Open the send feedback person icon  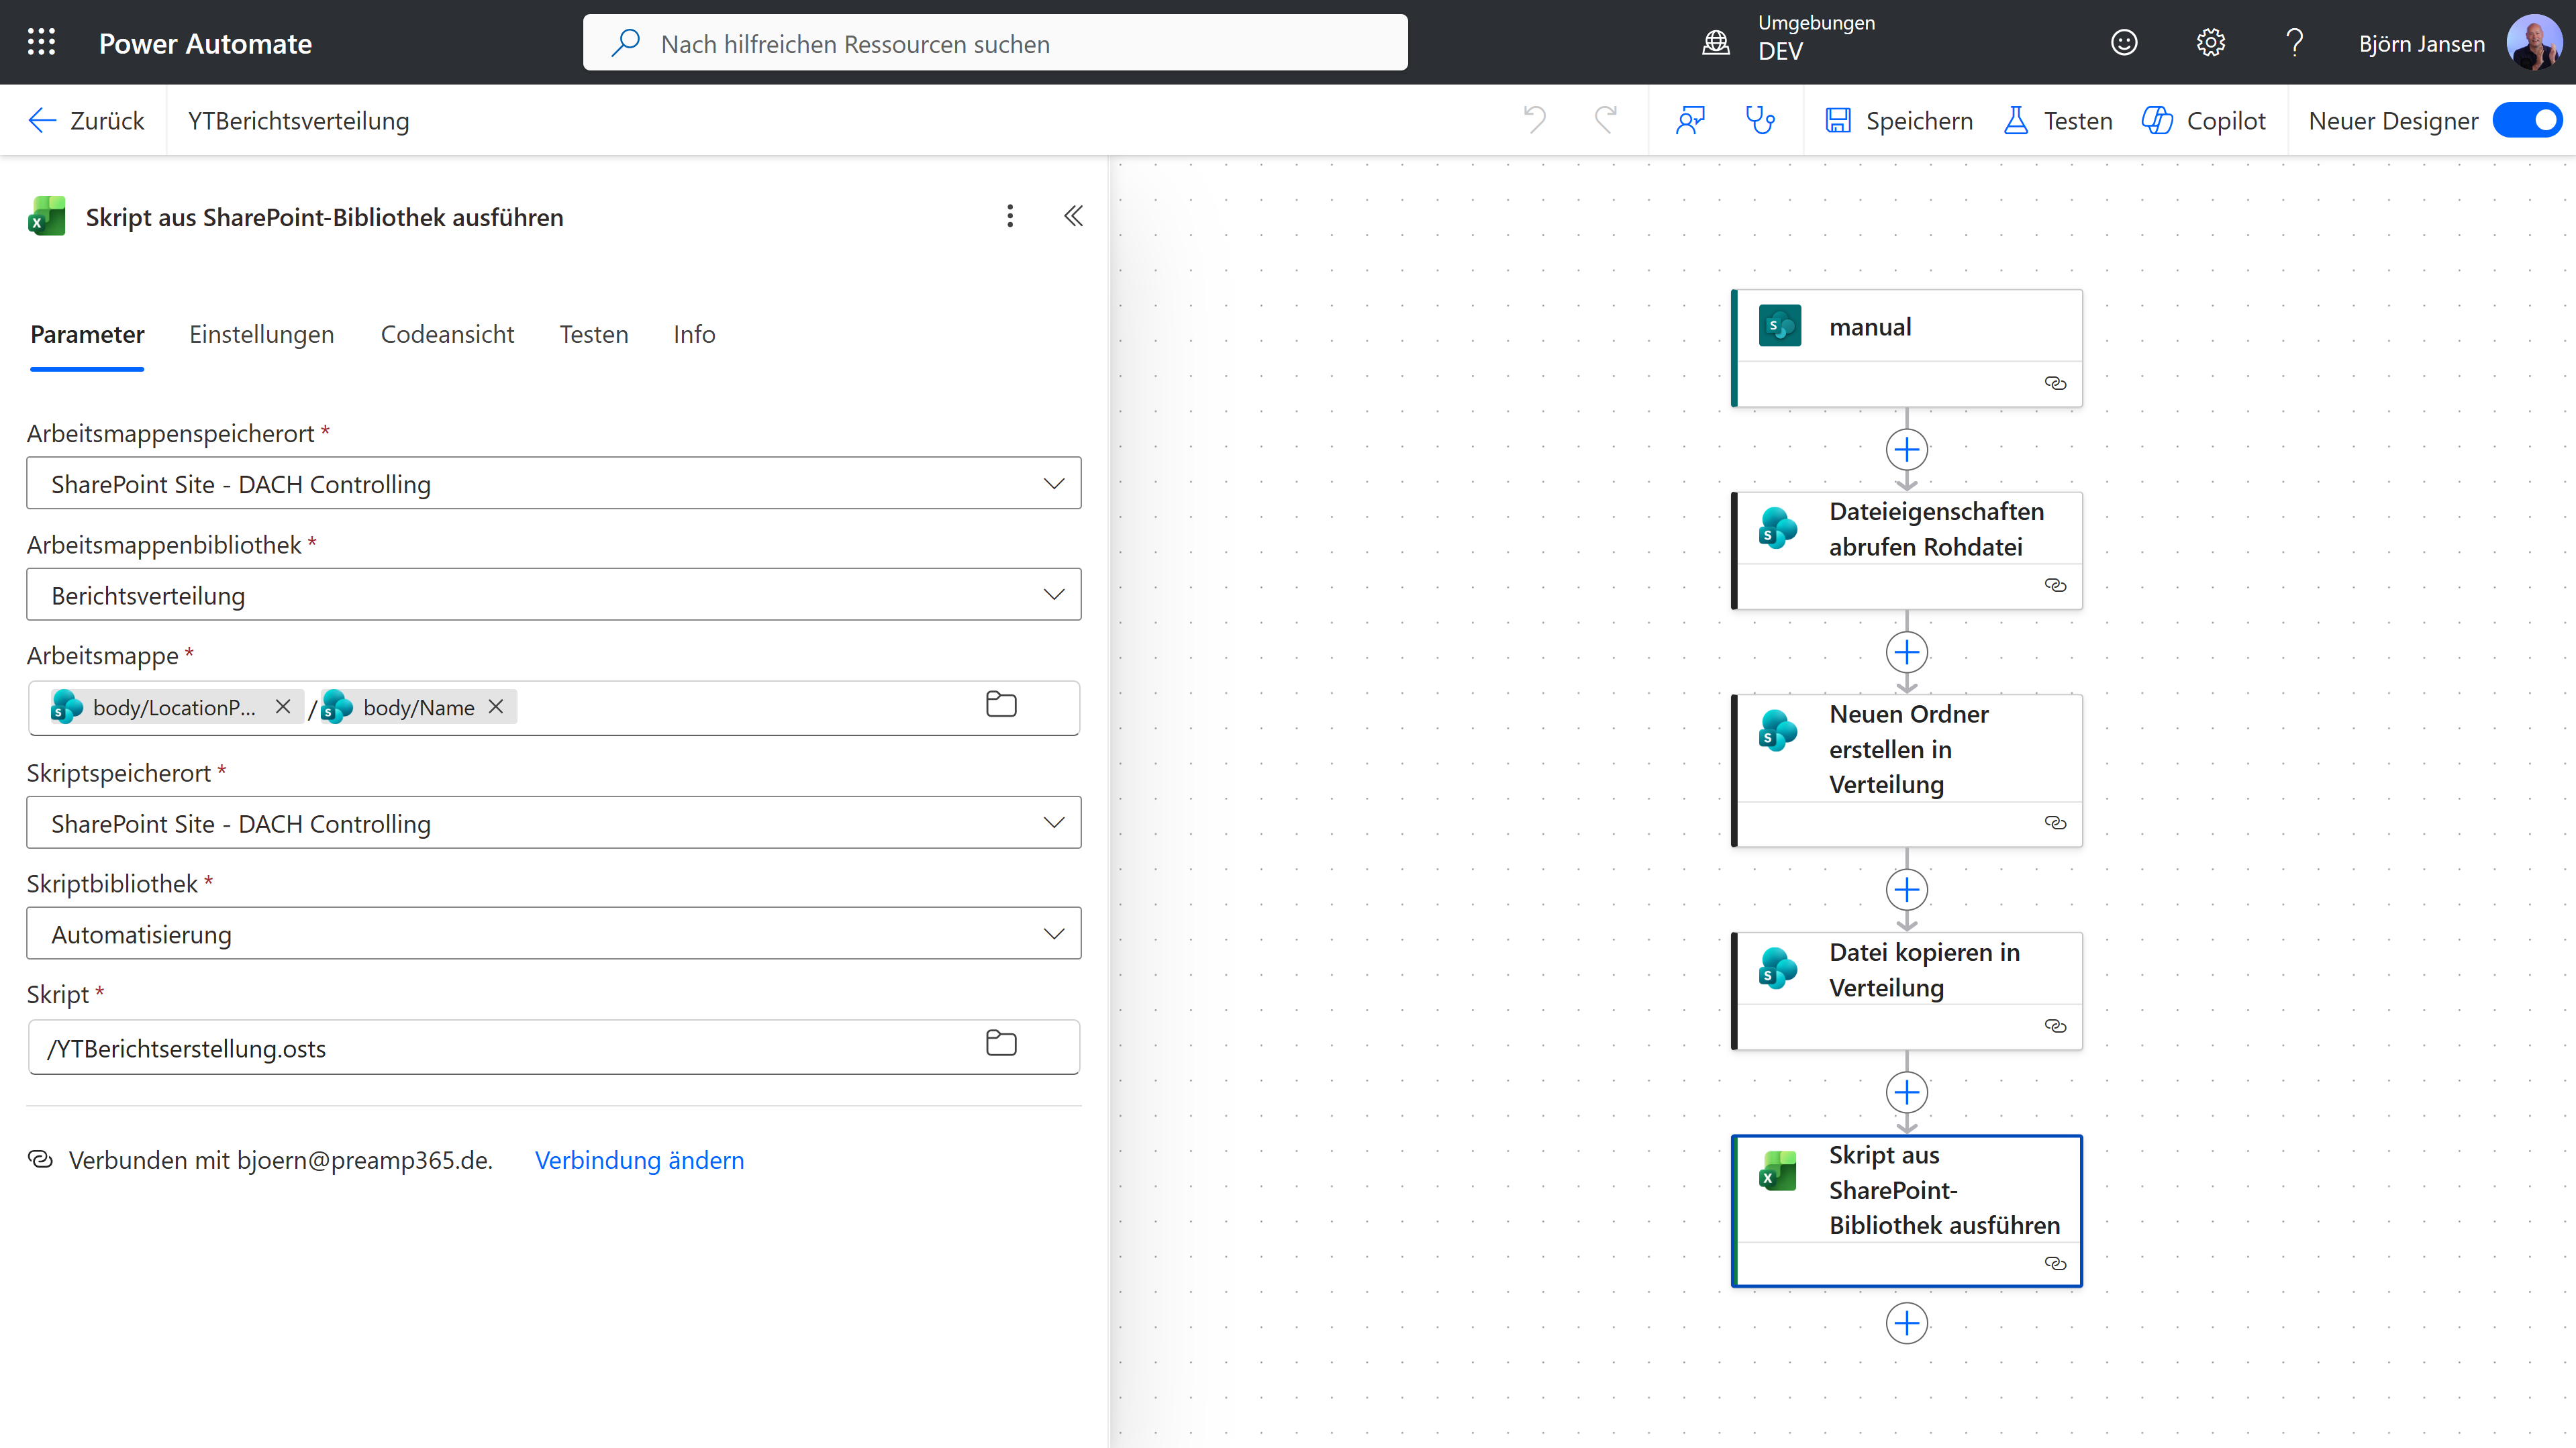(x=1690, y=120)
